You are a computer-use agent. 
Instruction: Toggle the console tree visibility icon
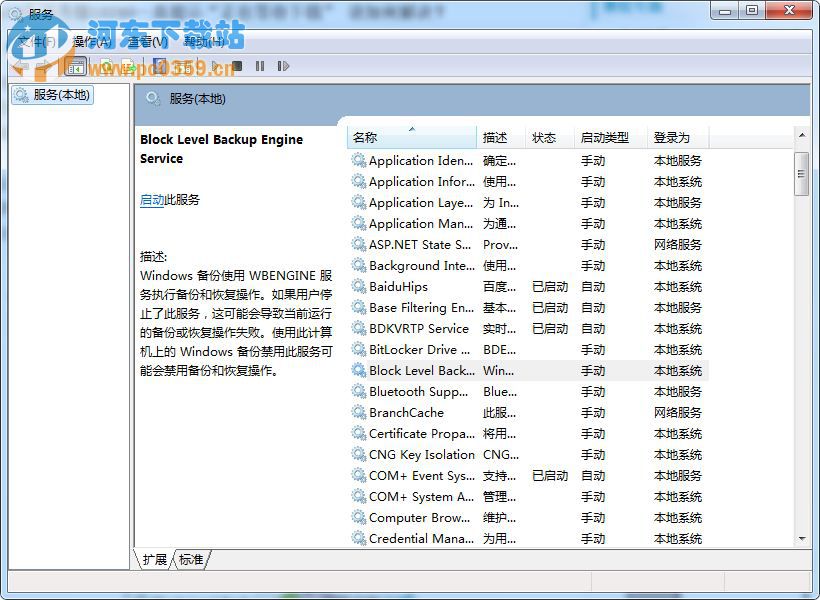(75, 66)
